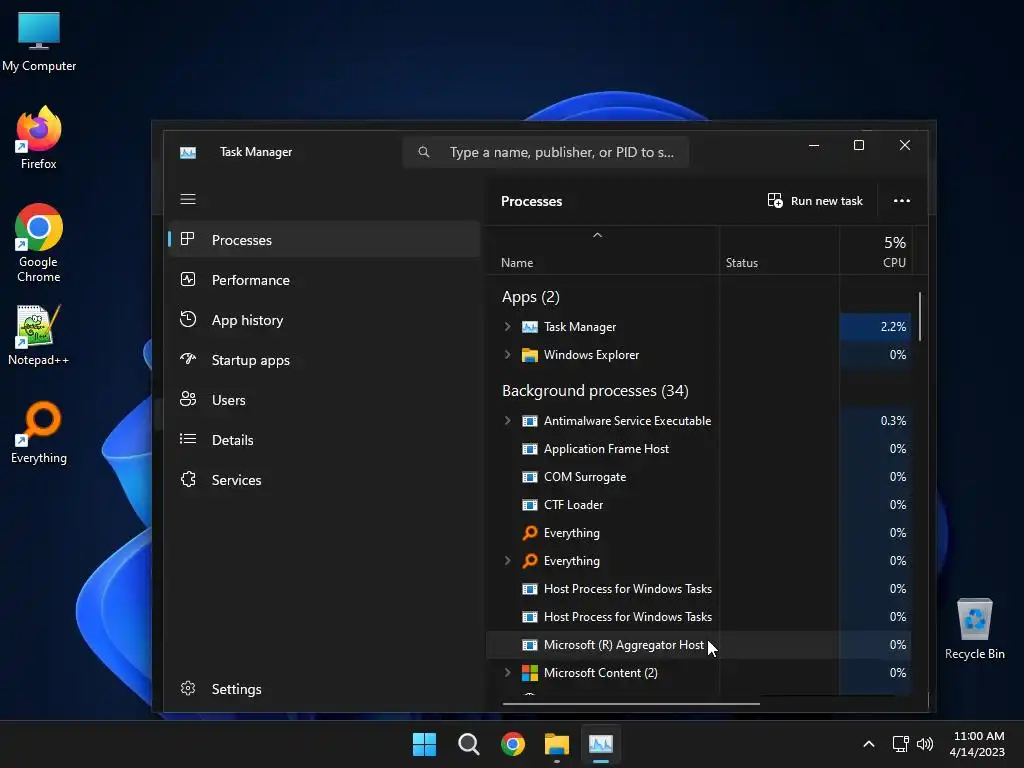Select the Microsoft (R) Aggregator Host row
This screenshot has width=1024, height=768.
pos(699,645)
